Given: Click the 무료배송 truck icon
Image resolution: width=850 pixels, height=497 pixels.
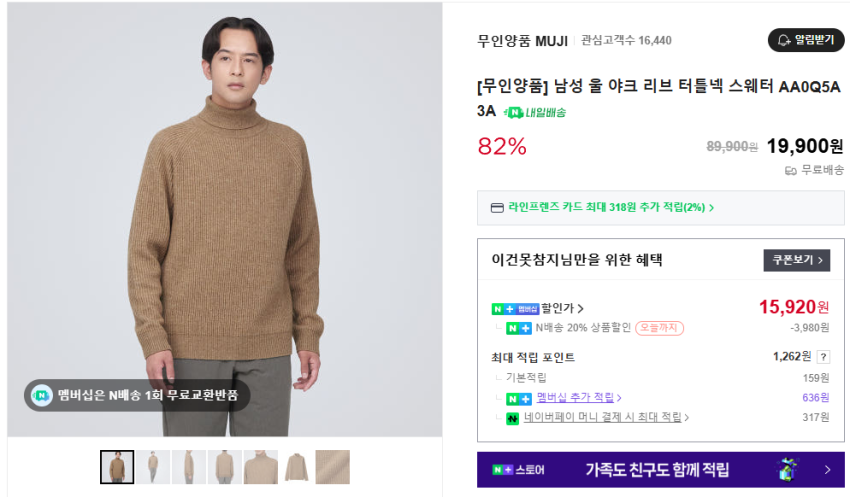Looking at the screenshot, I should pyautogui.click(x=791, y=170).
